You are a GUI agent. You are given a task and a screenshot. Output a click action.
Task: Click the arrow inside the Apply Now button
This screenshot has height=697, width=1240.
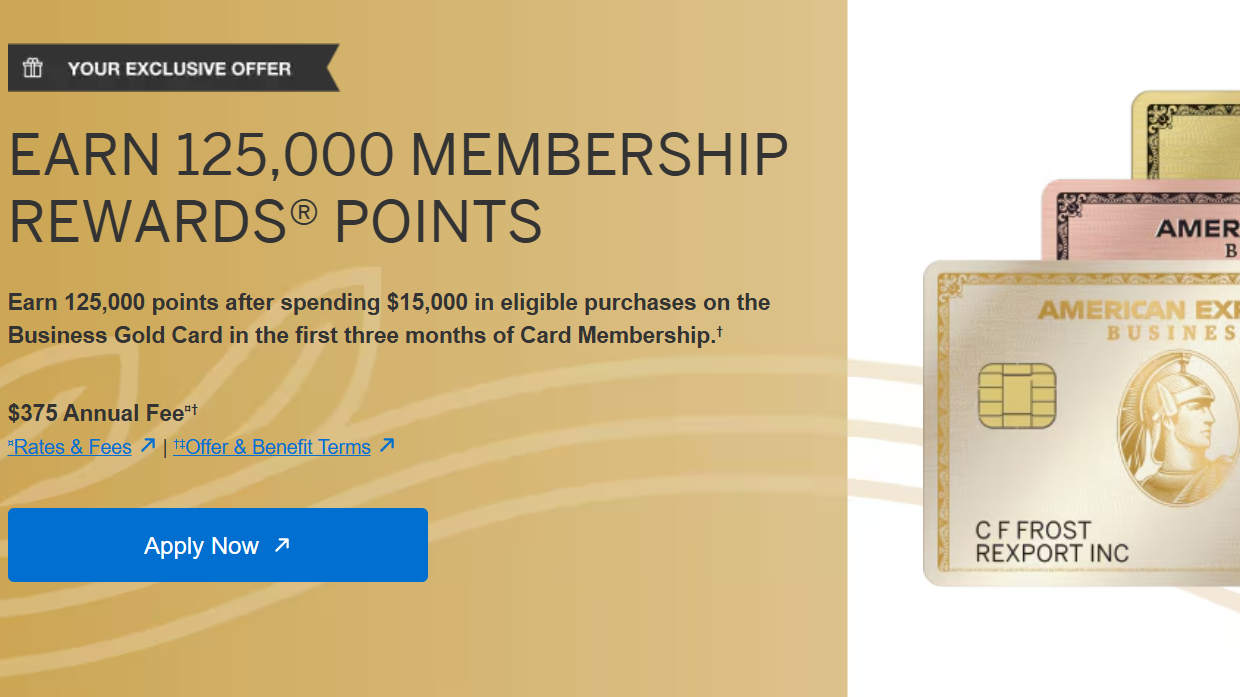(281, 545)
